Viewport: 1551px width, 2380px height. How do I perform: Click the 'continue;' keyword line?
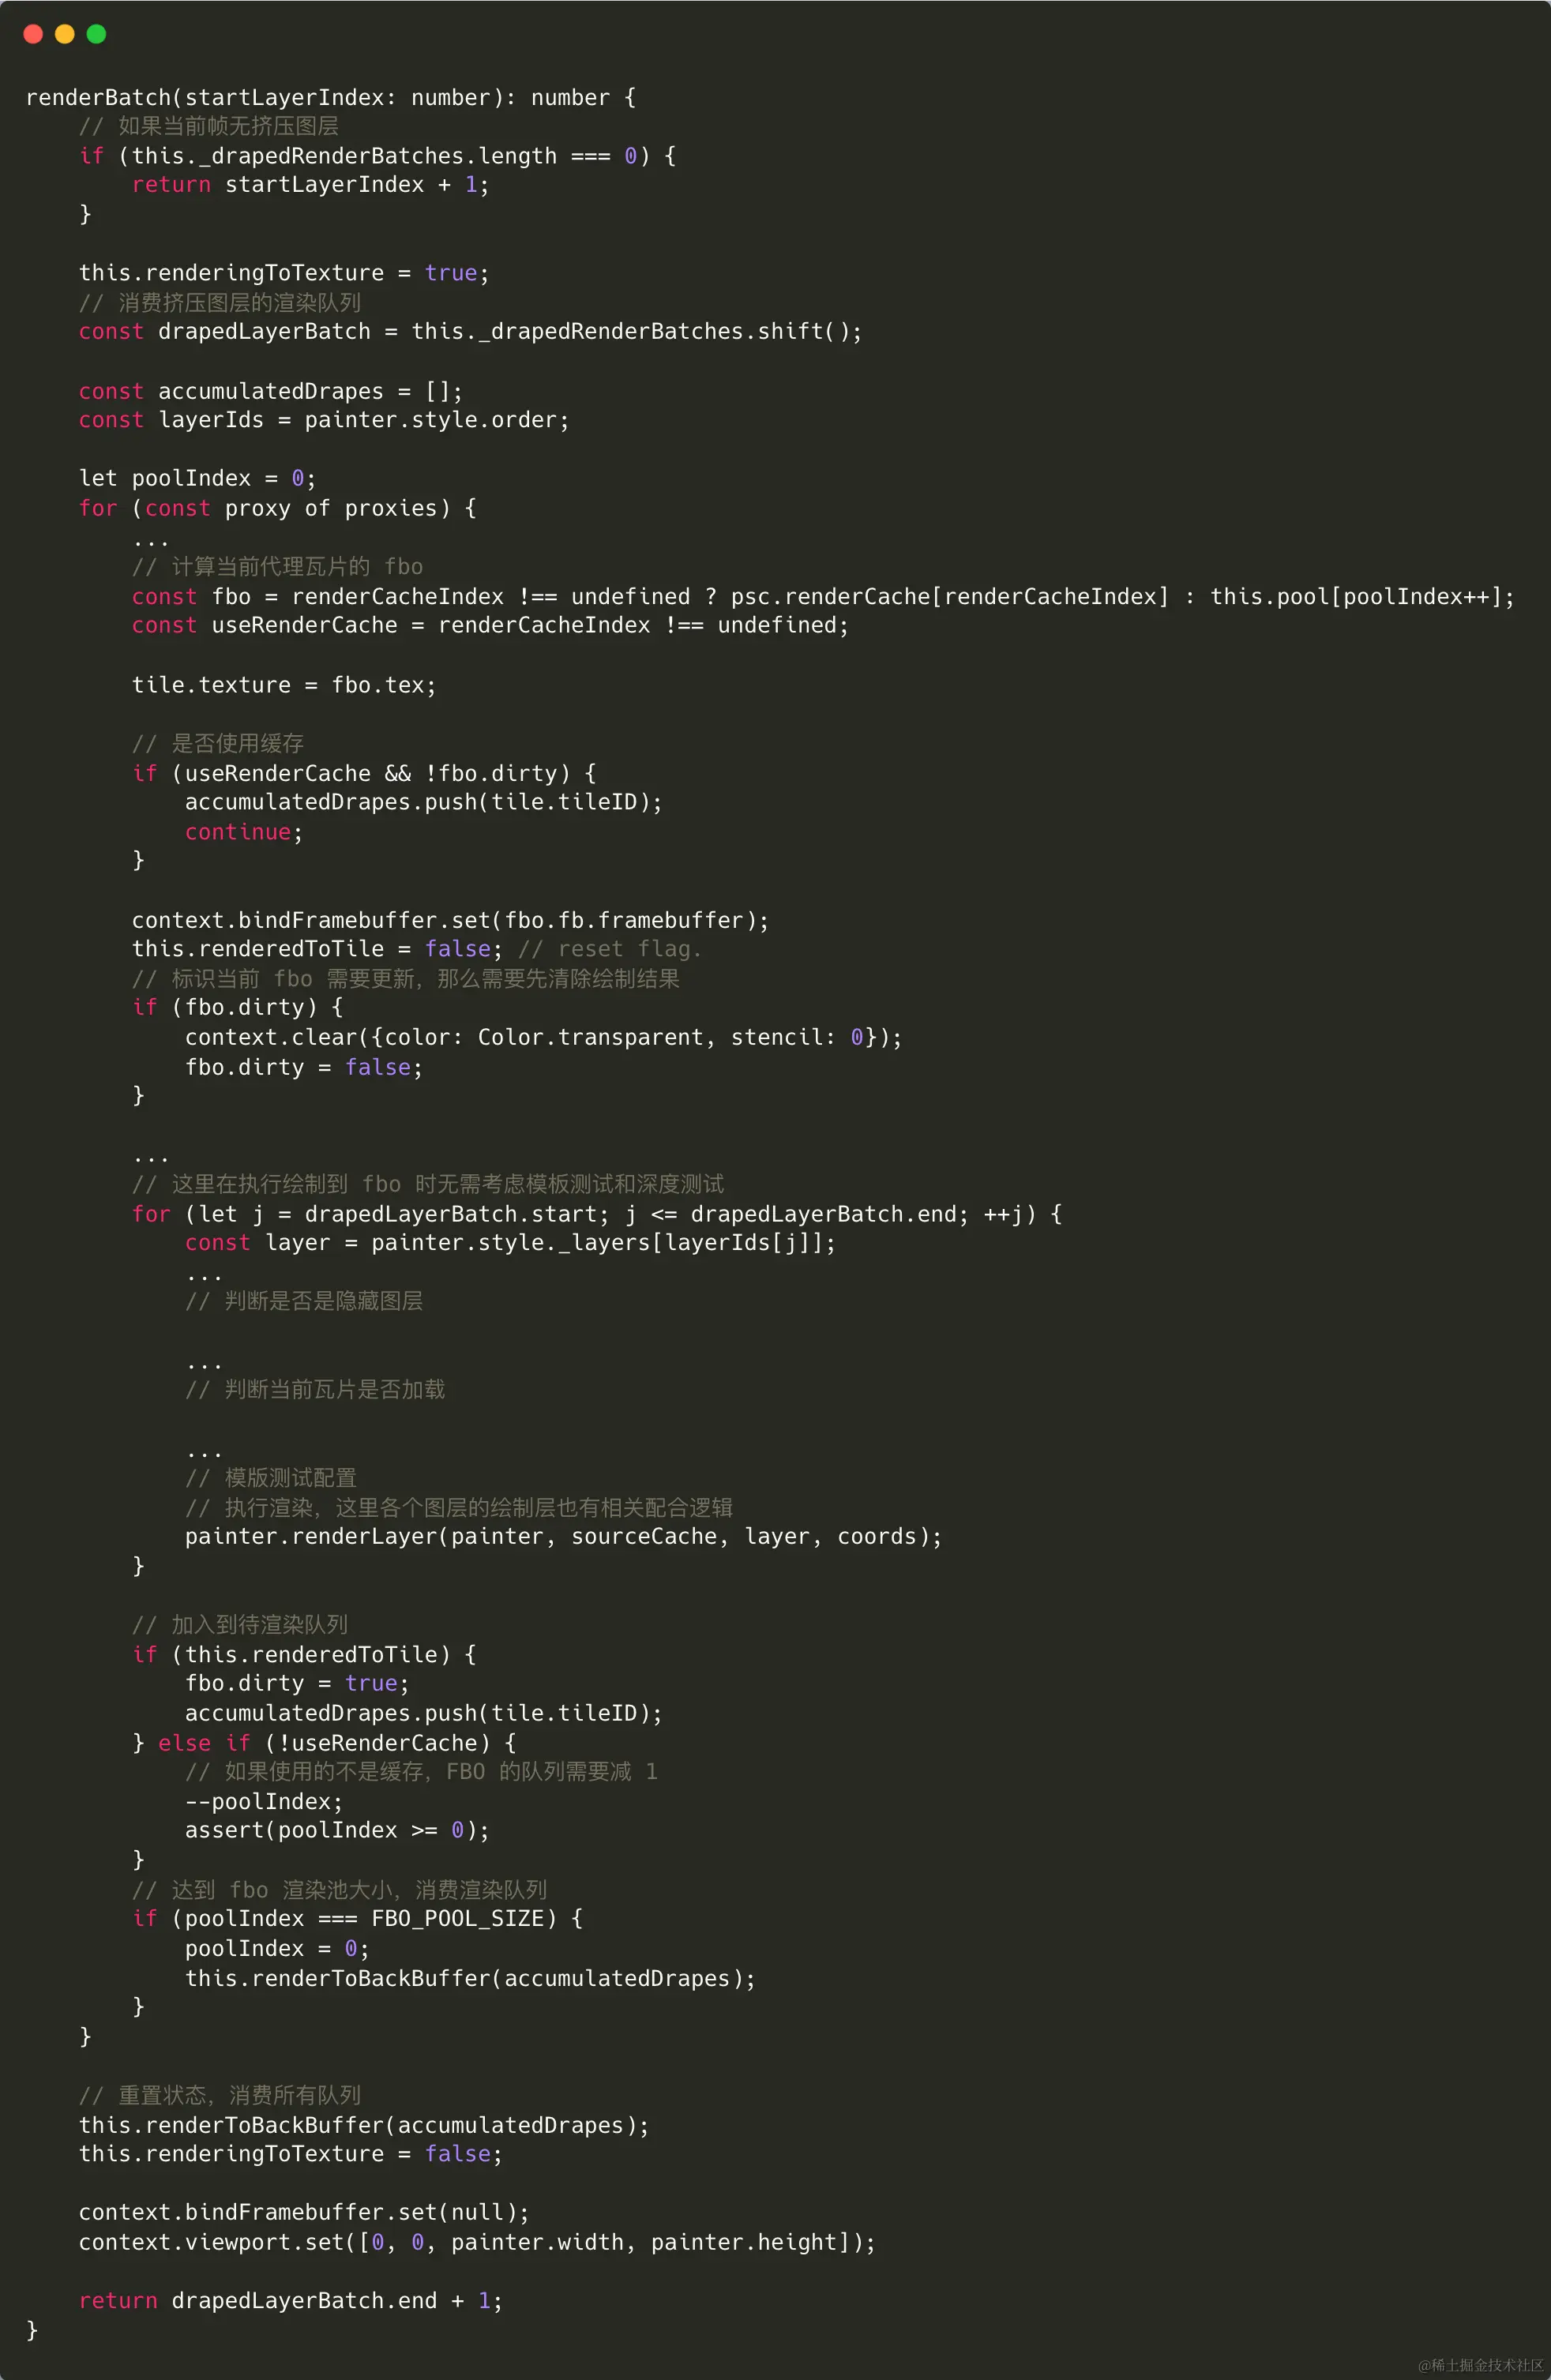click(x=244, y=832)
